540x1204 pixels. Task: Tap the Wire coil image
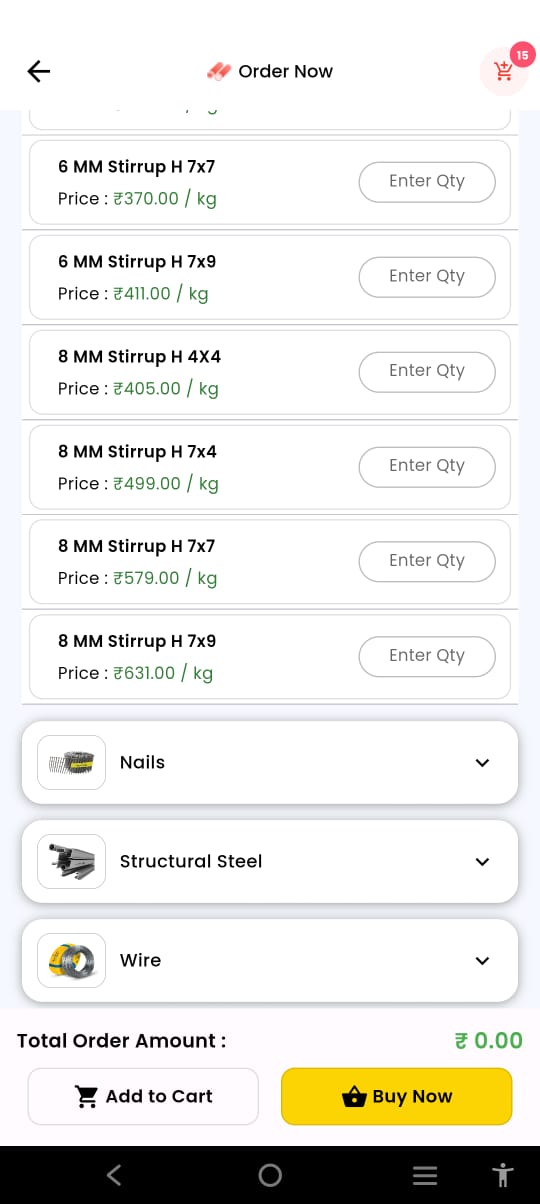click(x=71, y=960)
